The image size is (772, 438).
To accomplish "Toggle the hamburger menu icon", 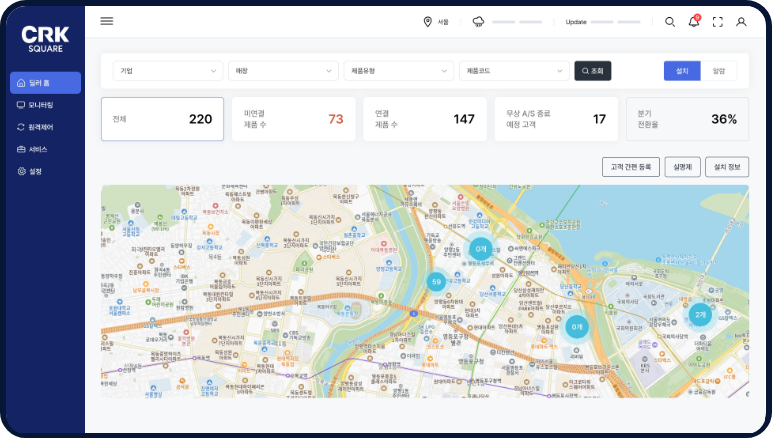I will coord(107,21).
